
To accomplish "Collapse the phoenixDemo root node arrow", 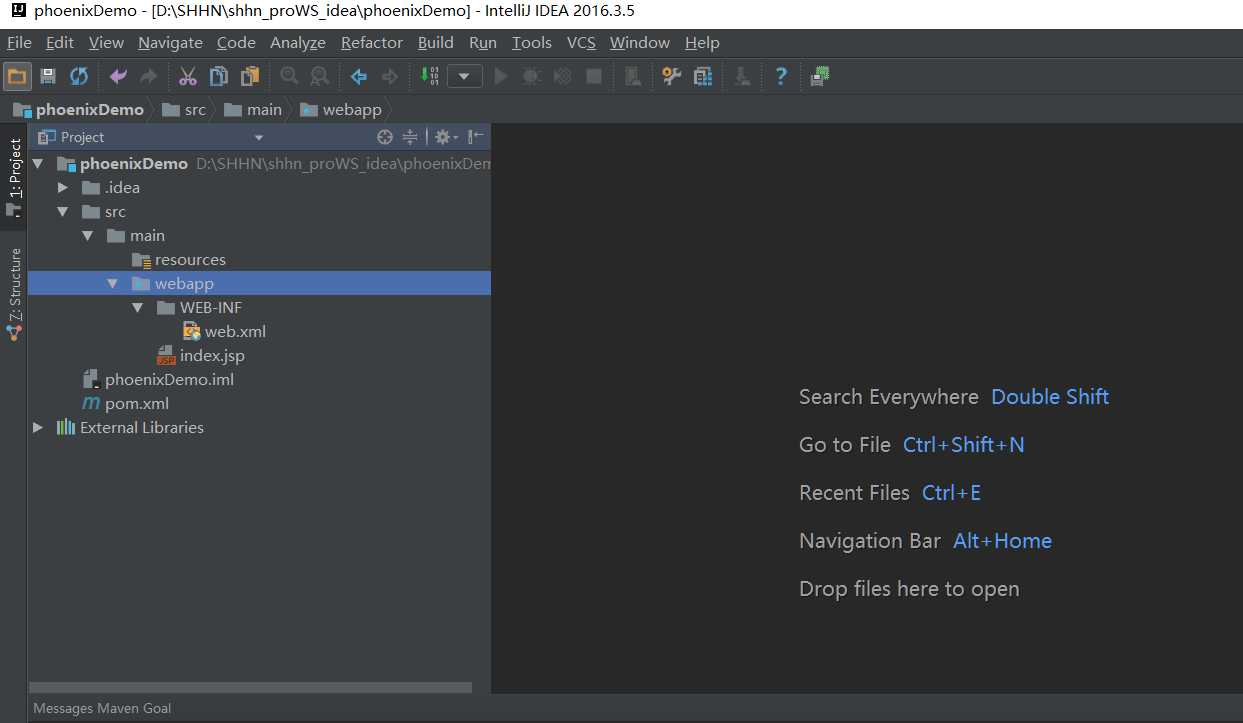I will pyautogui.click(x=38, y=163).
